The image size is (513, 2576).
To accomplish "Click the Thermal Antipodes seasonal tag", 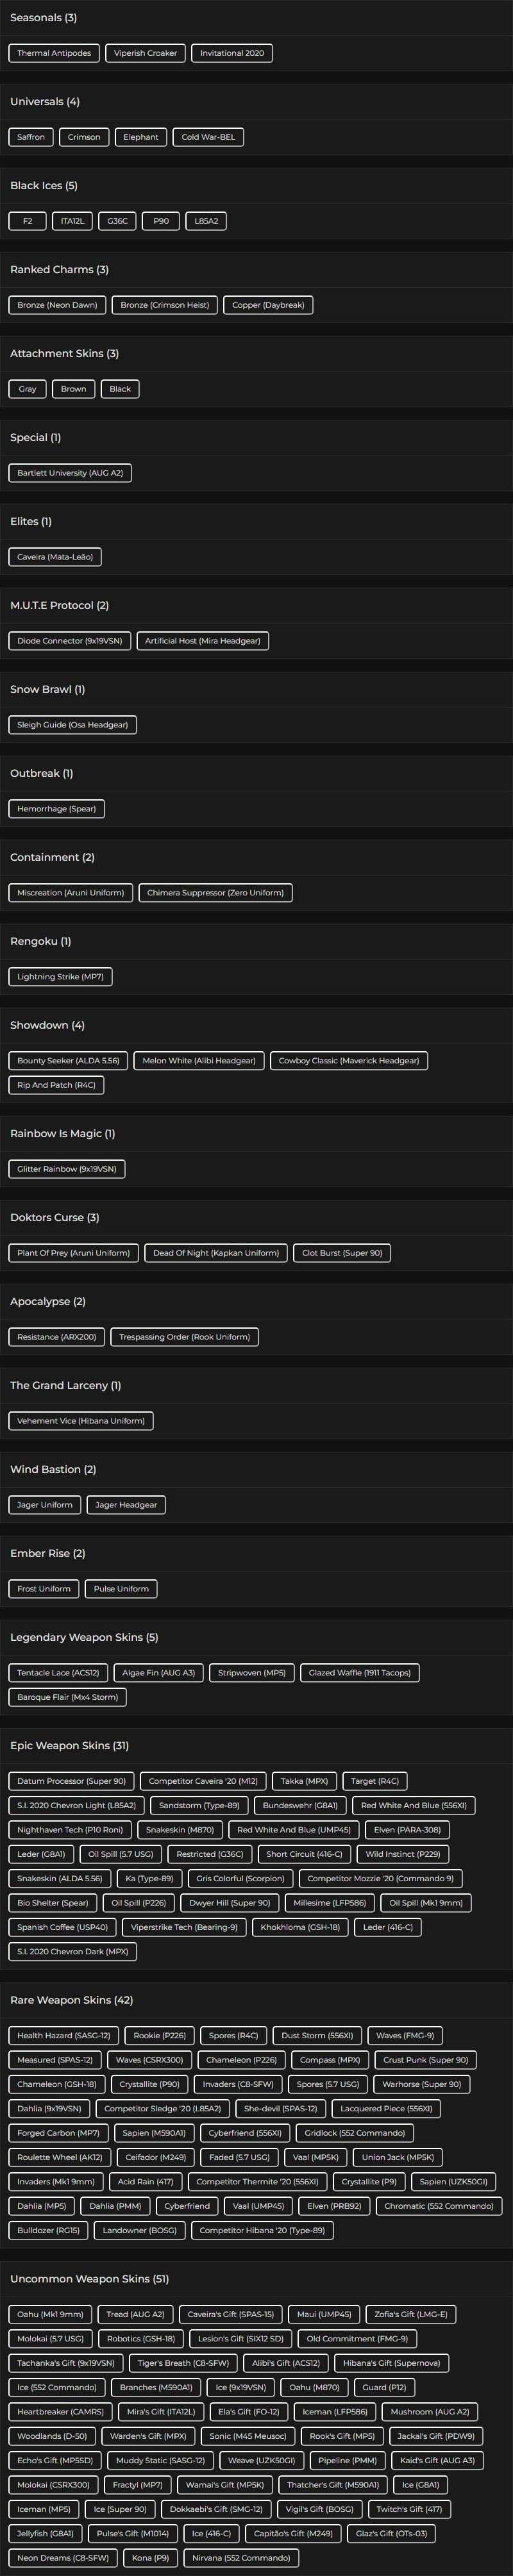I will click(x=54, y=53).
